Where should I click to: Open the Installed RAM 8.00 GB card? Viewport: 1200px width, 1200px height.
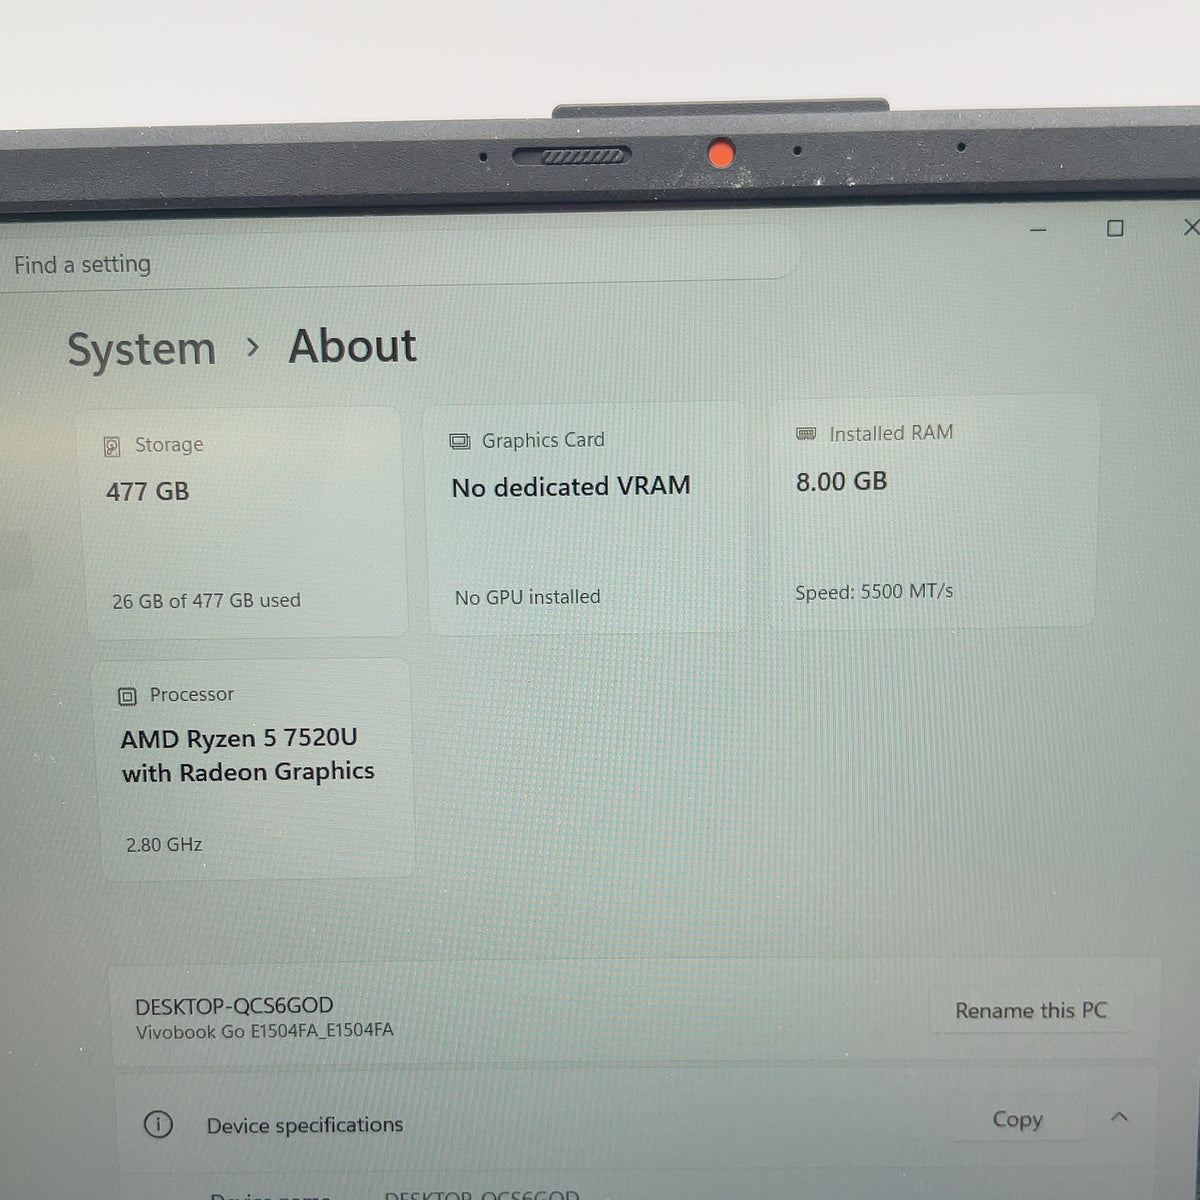pyautogui.click(x=932, y=512)
